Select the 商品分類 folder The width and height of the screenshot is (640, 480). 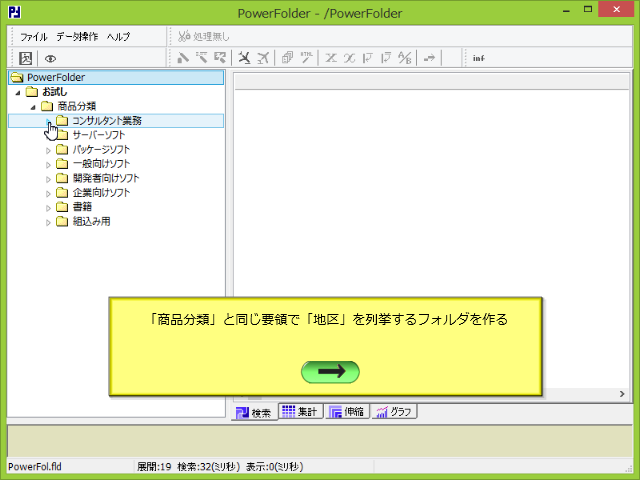pos(76,106)
